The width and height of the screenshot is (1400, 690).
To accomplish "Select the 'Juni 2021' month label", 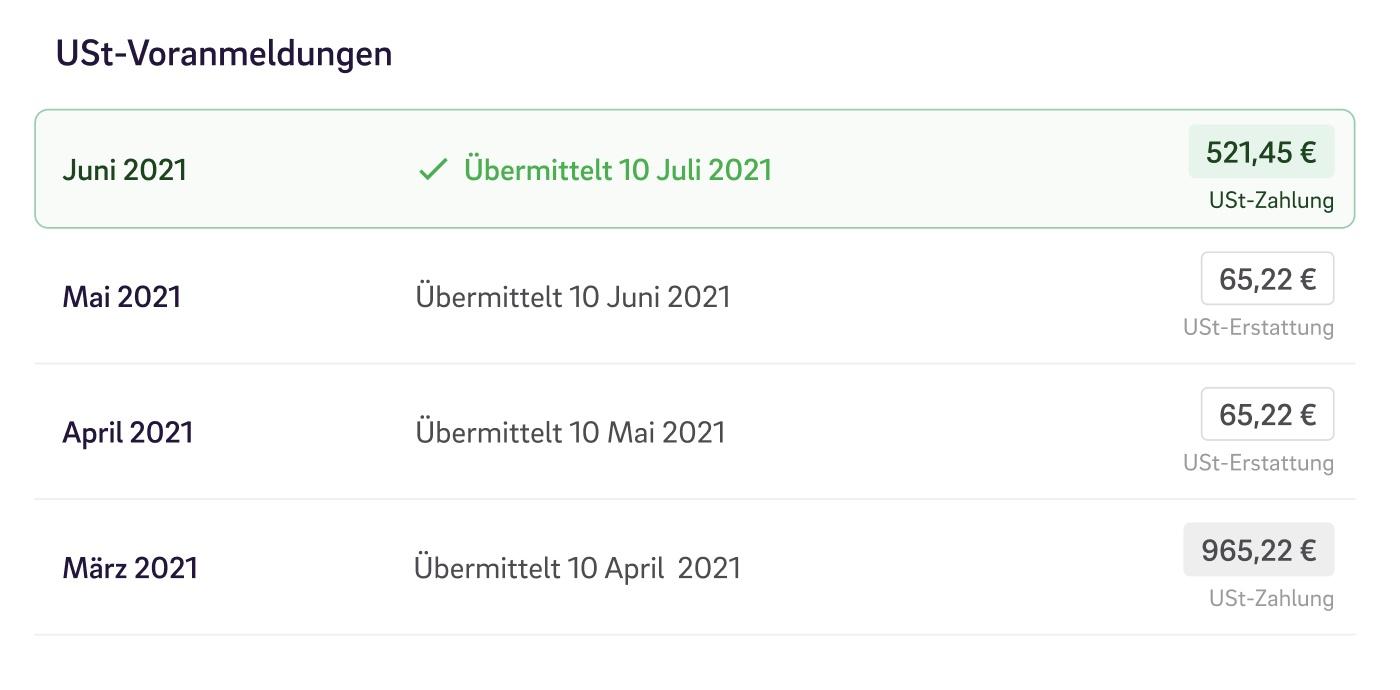I will pyautogui.click(x=125, y=170).
